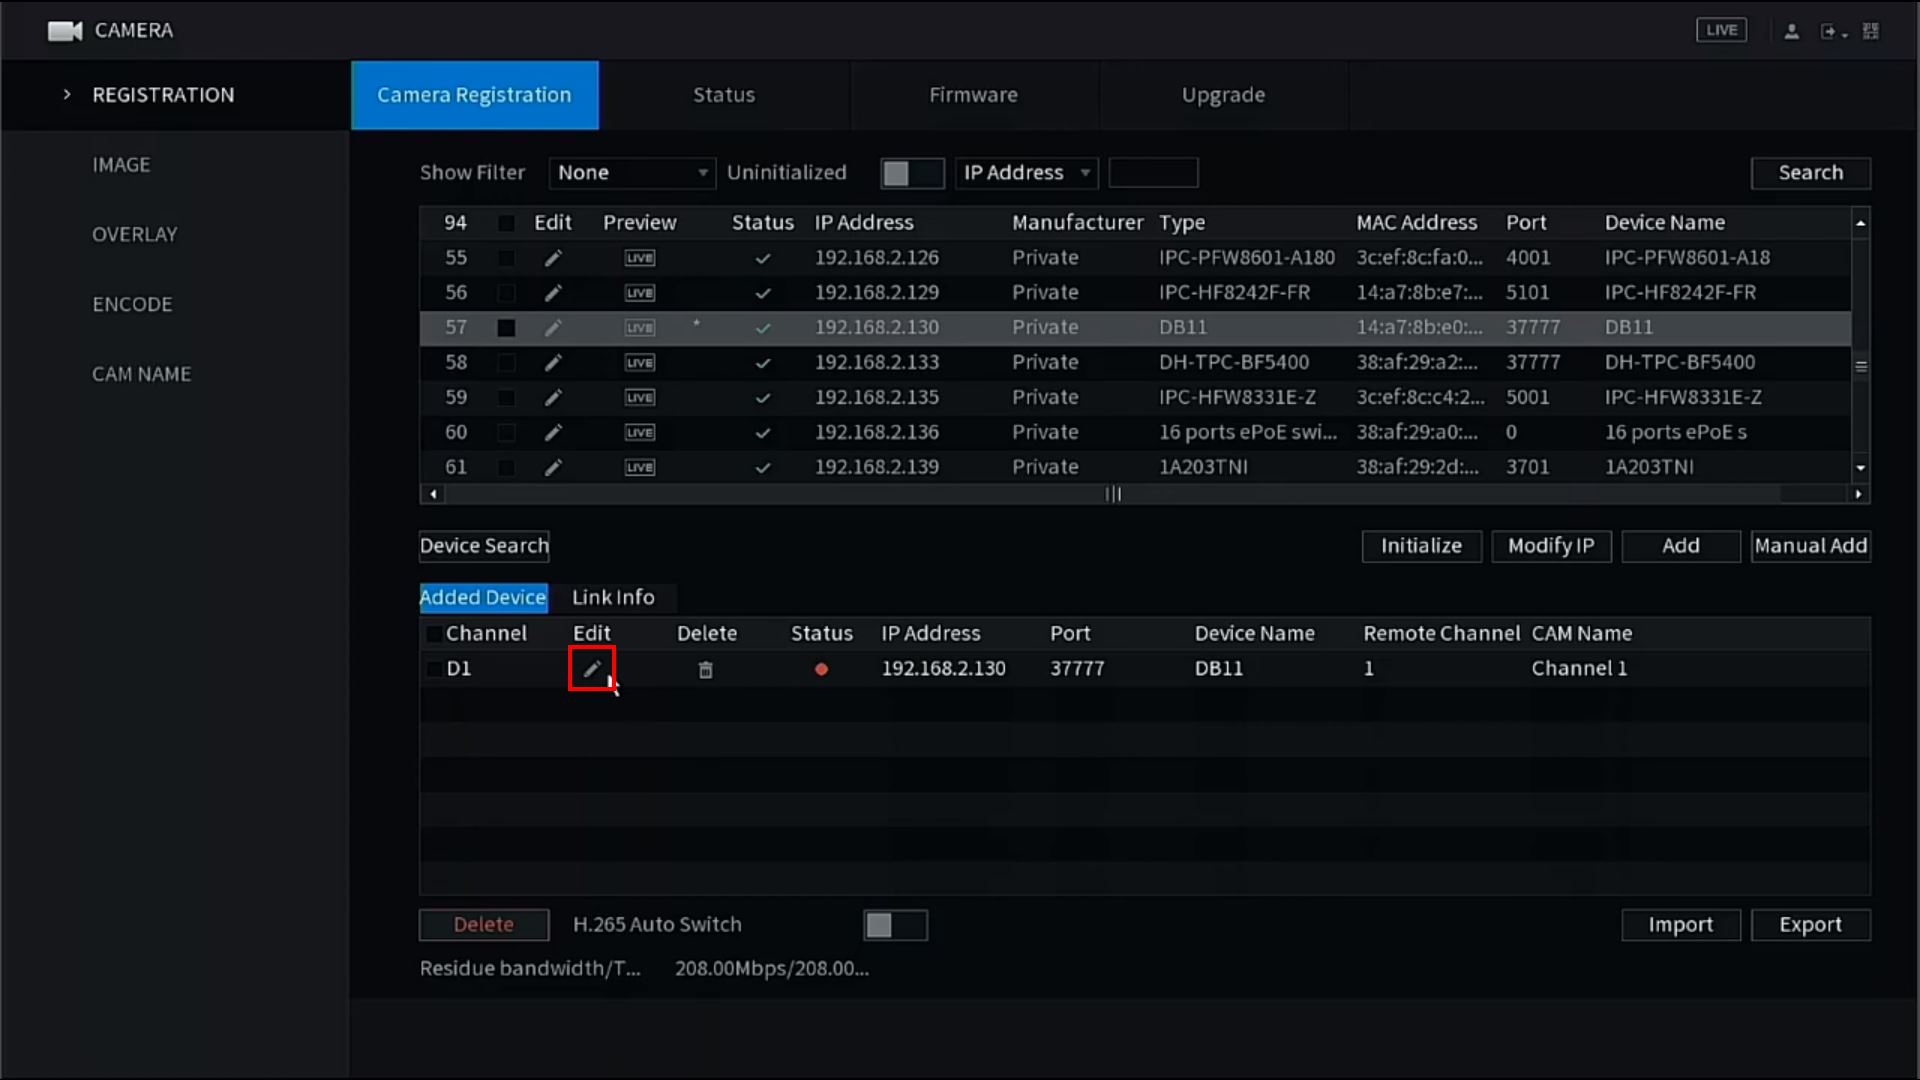
Task: Click the IP Address search input field
Action: (1154, 172)
